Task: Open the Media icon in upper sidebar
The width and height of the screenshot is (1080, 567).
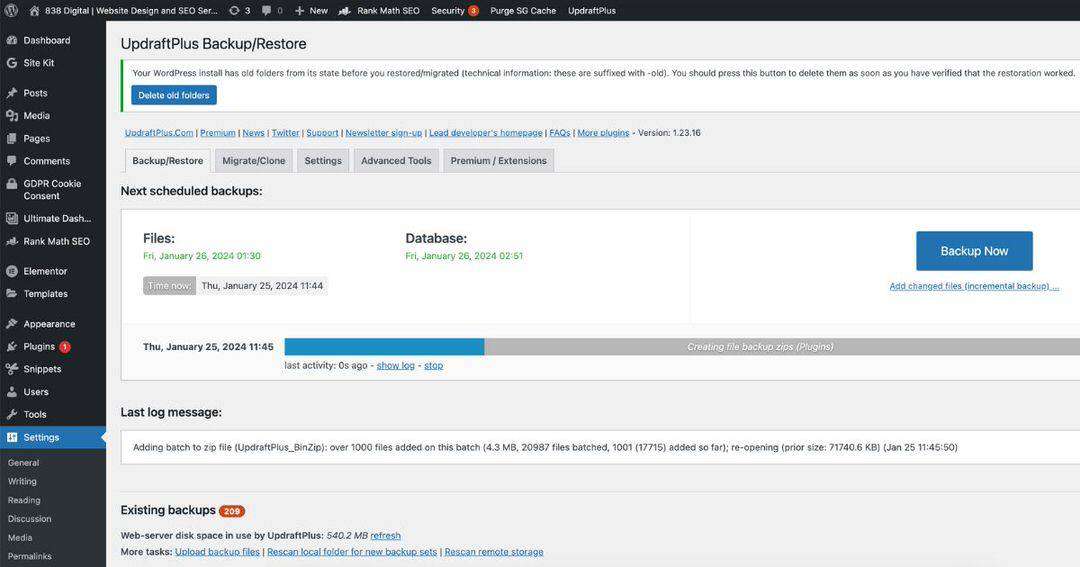Action: pyautogui.click(x=12, y=116)
